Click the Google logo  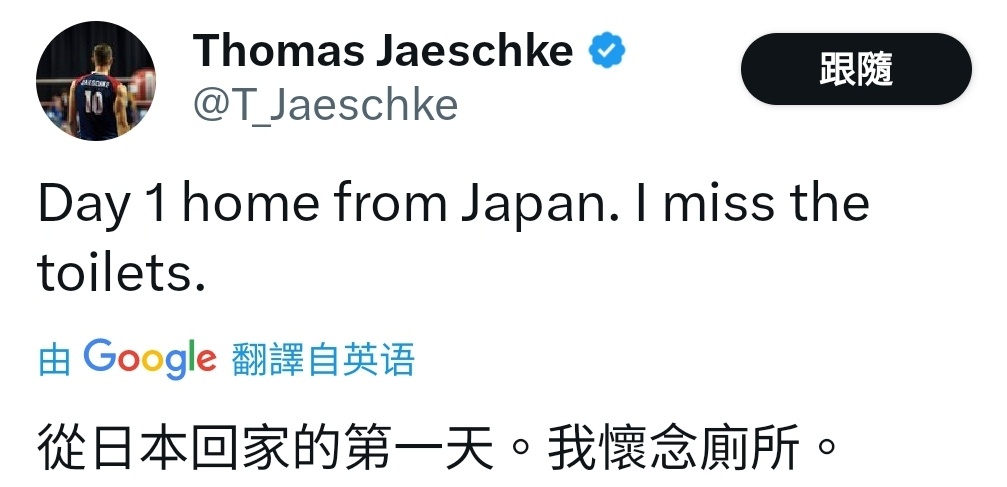(x=150, y=357)
